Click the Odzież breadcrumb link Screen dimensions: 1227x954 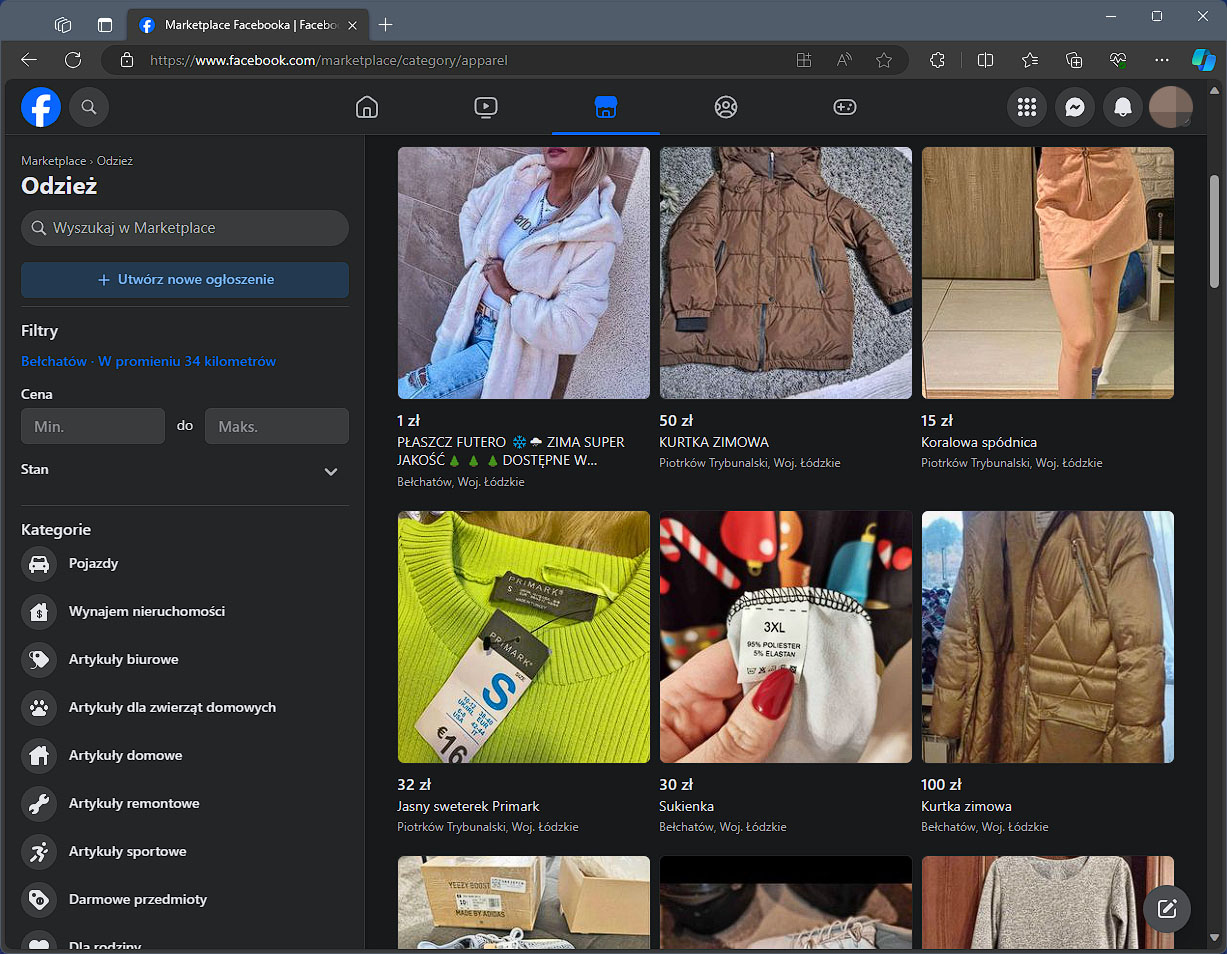point(115,160)
